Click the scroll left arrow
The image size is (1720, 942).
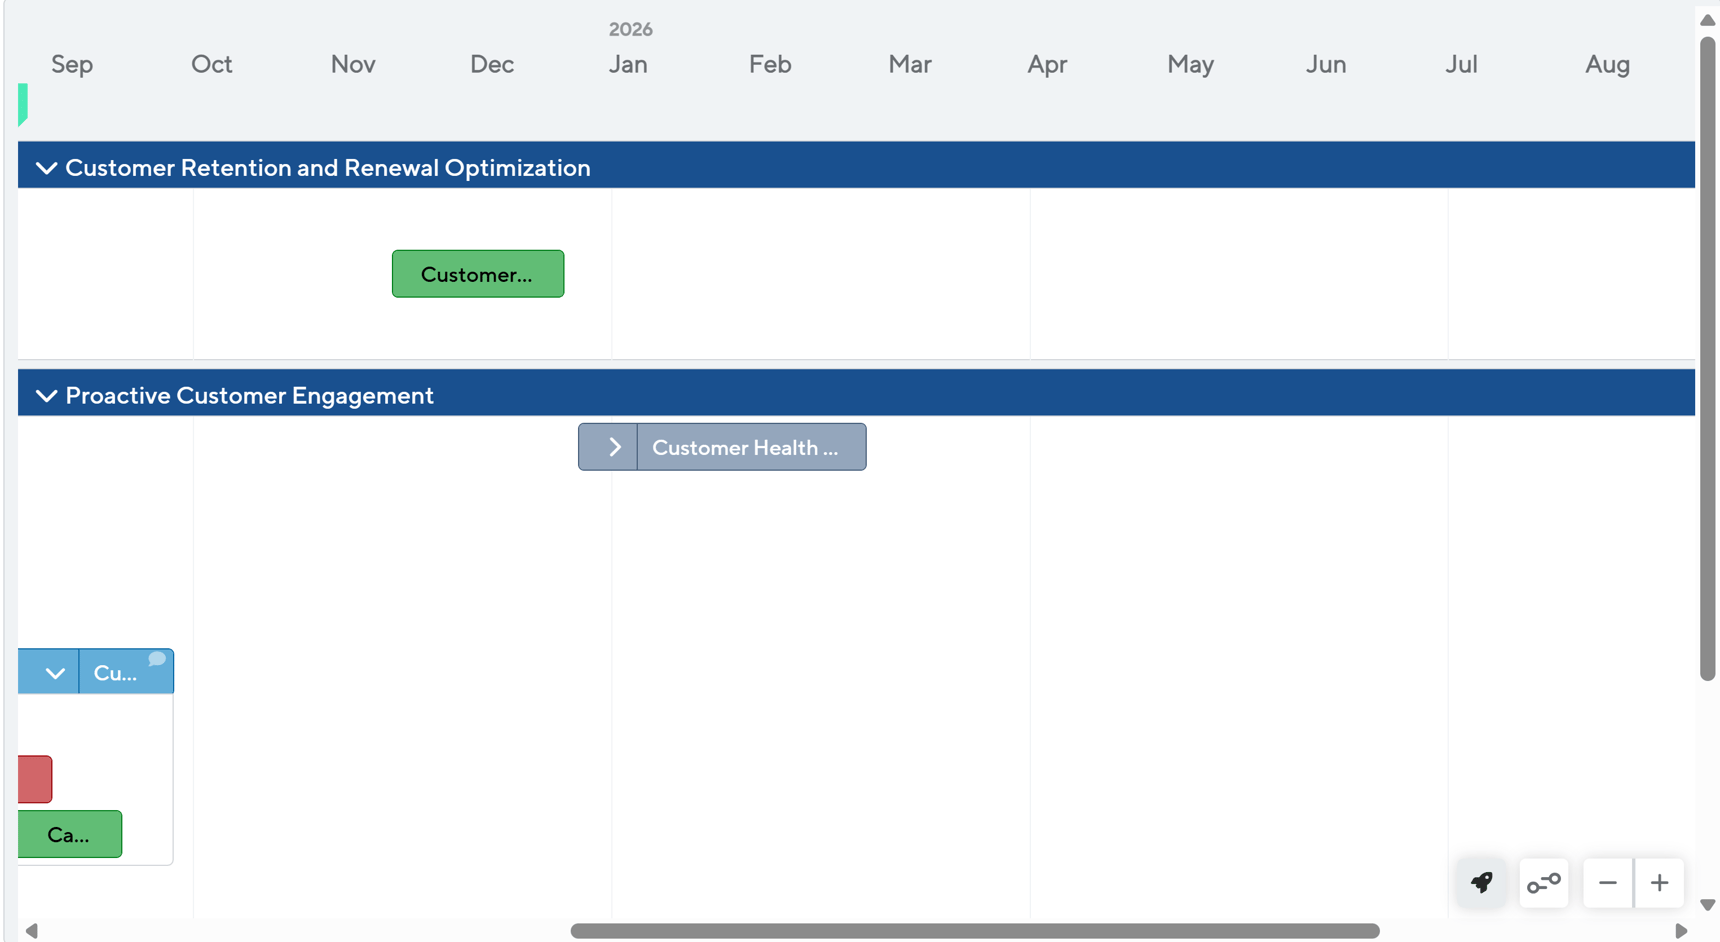[x=31, y=931]
